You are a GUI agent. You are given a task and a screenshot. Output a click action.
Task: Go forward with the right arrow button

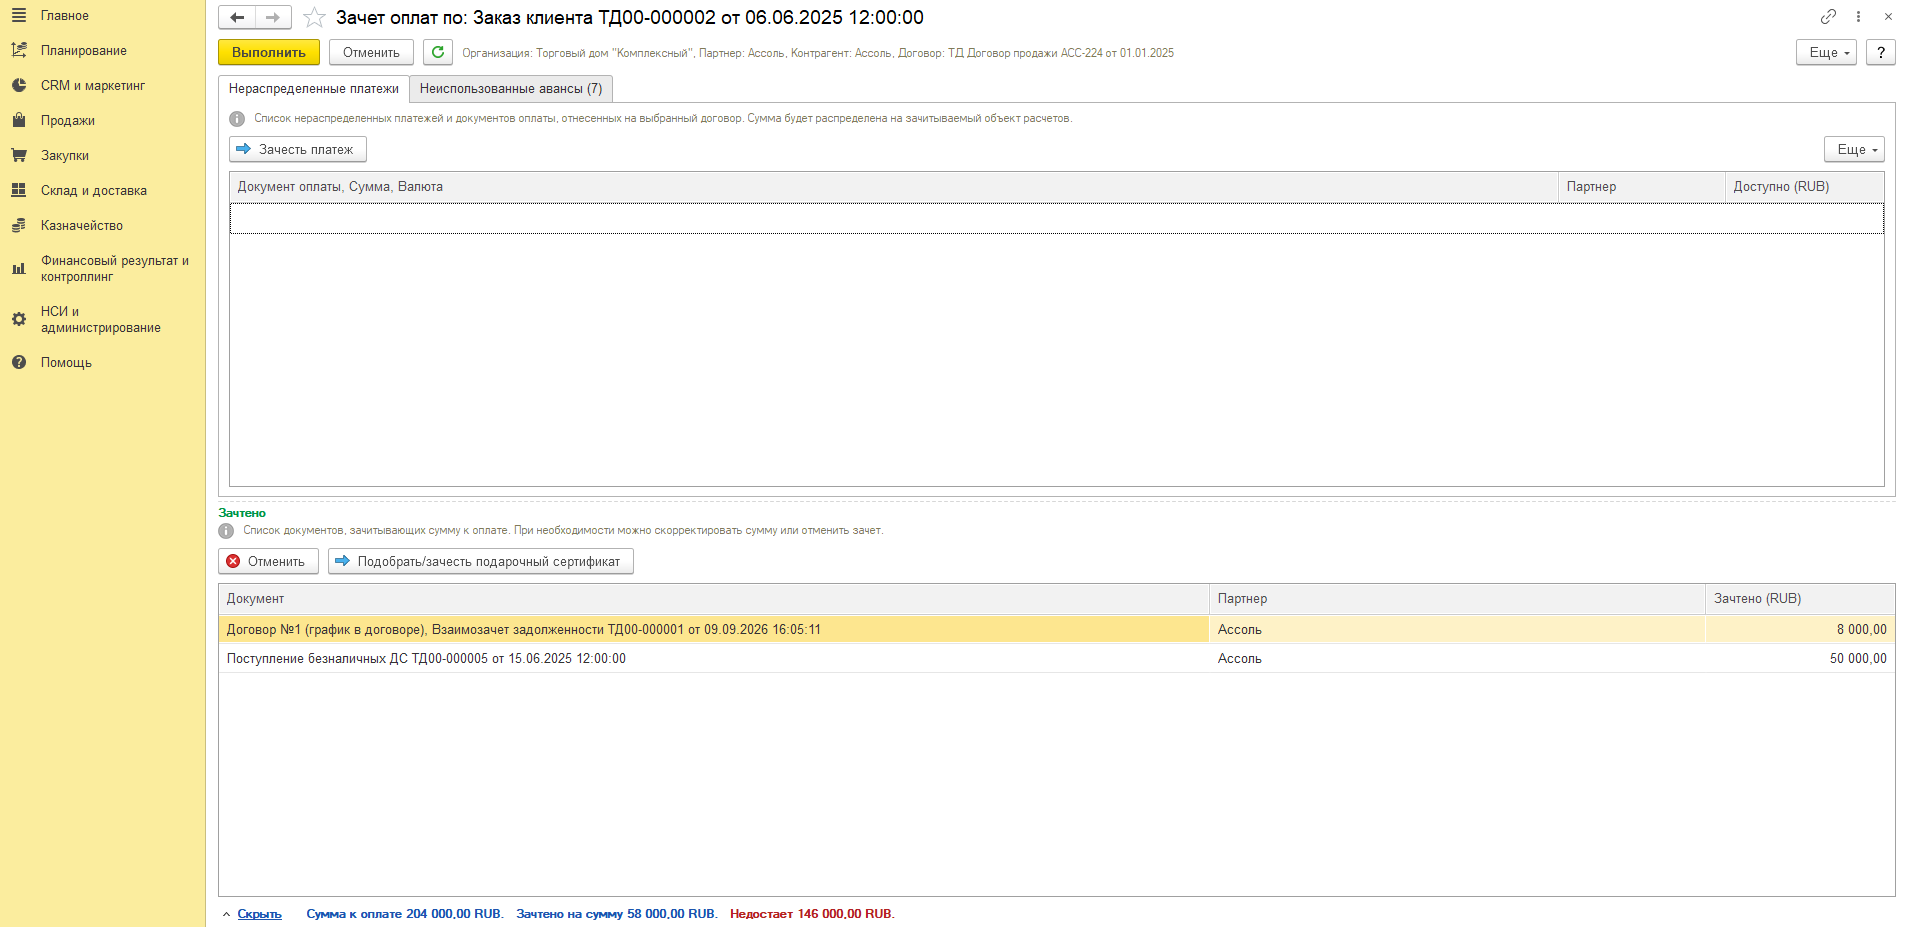click(273, 17)
